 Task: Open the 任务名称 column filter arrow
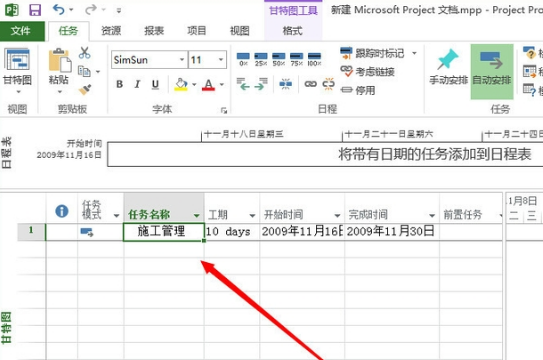click(x=197, y=216)
